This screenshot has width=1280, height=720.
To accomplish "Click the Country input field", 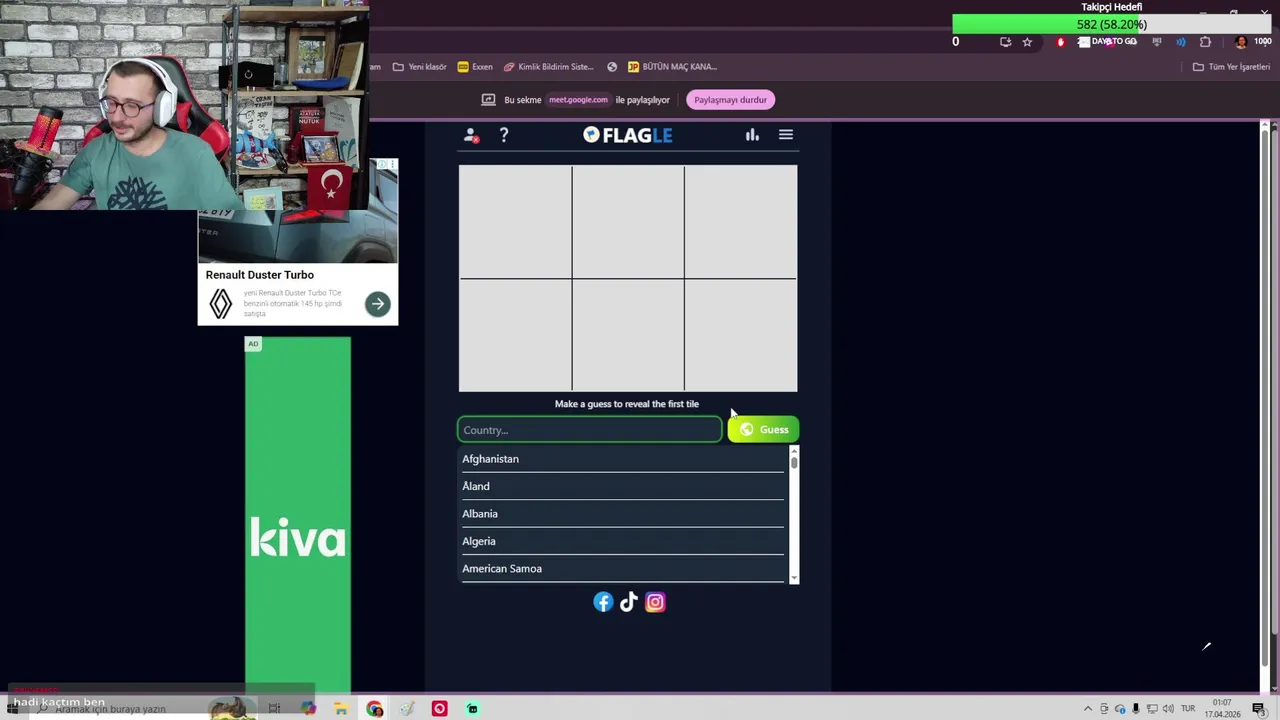I will tap(590, 430).
